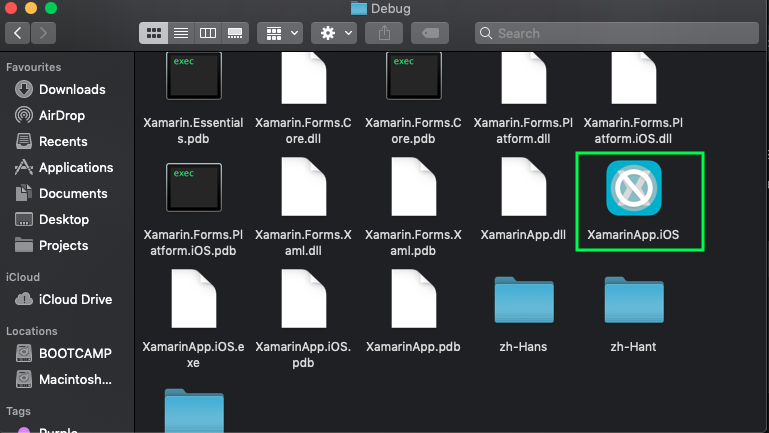Switch to list view

point(181,33)
